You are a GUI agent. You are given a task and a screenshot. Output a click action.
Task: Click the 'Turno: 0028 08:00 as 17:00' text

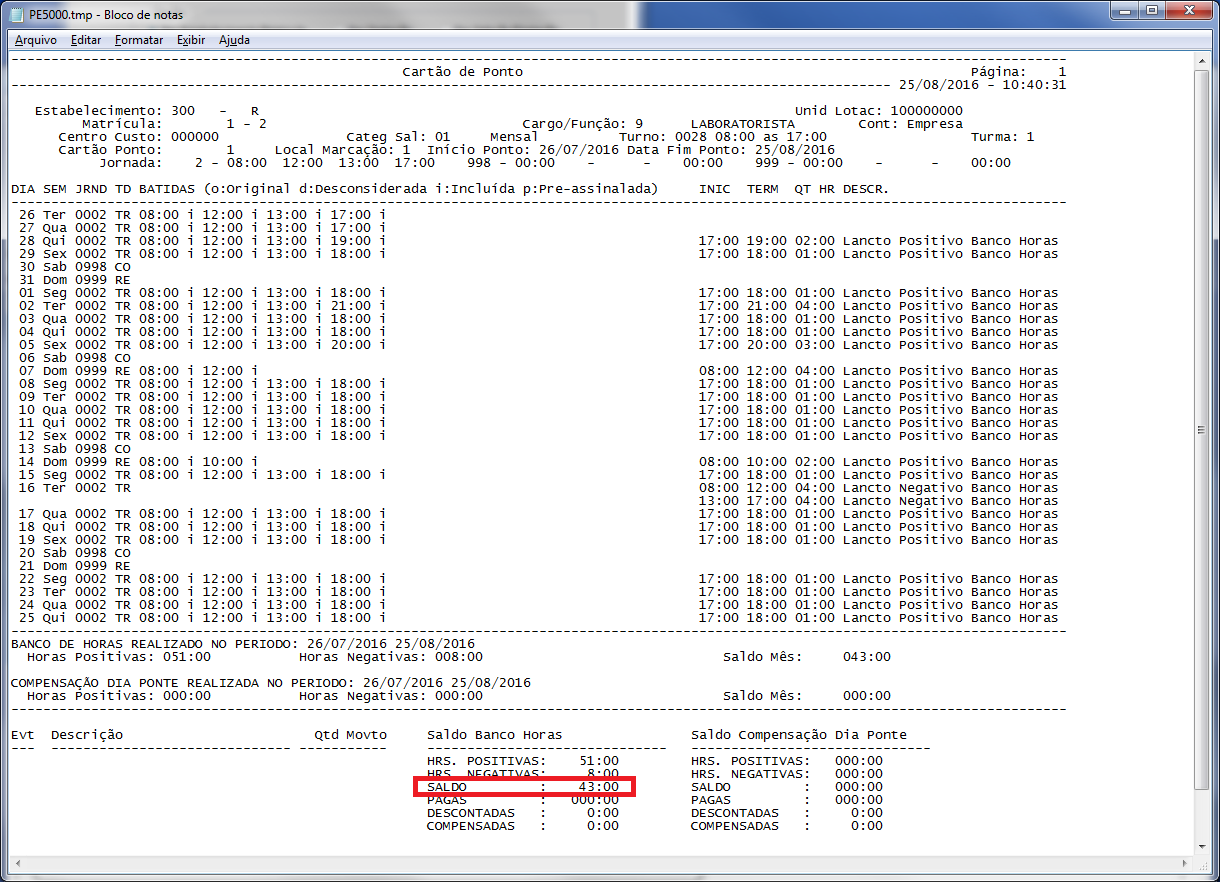click(723, 137)
